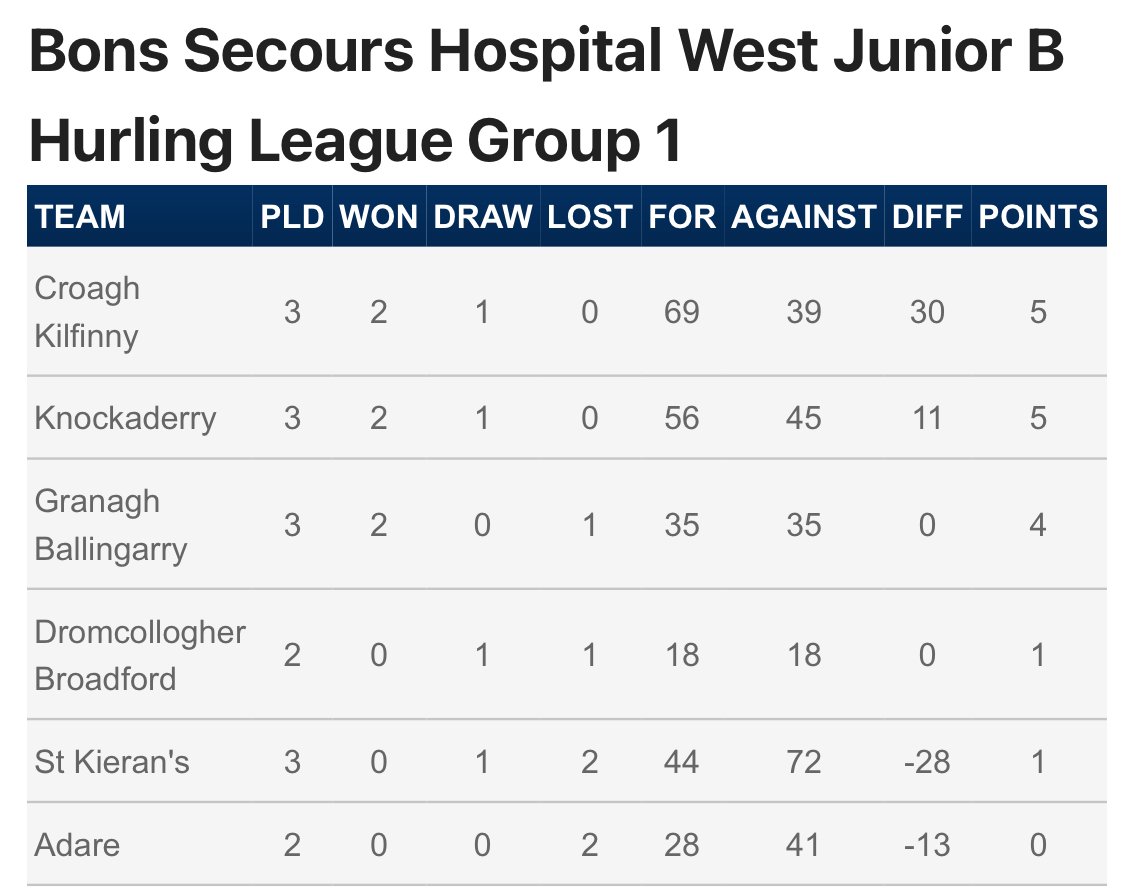Click the Knockaderry team name
This screenshot has height=890, width=1121.
point(125,418)
